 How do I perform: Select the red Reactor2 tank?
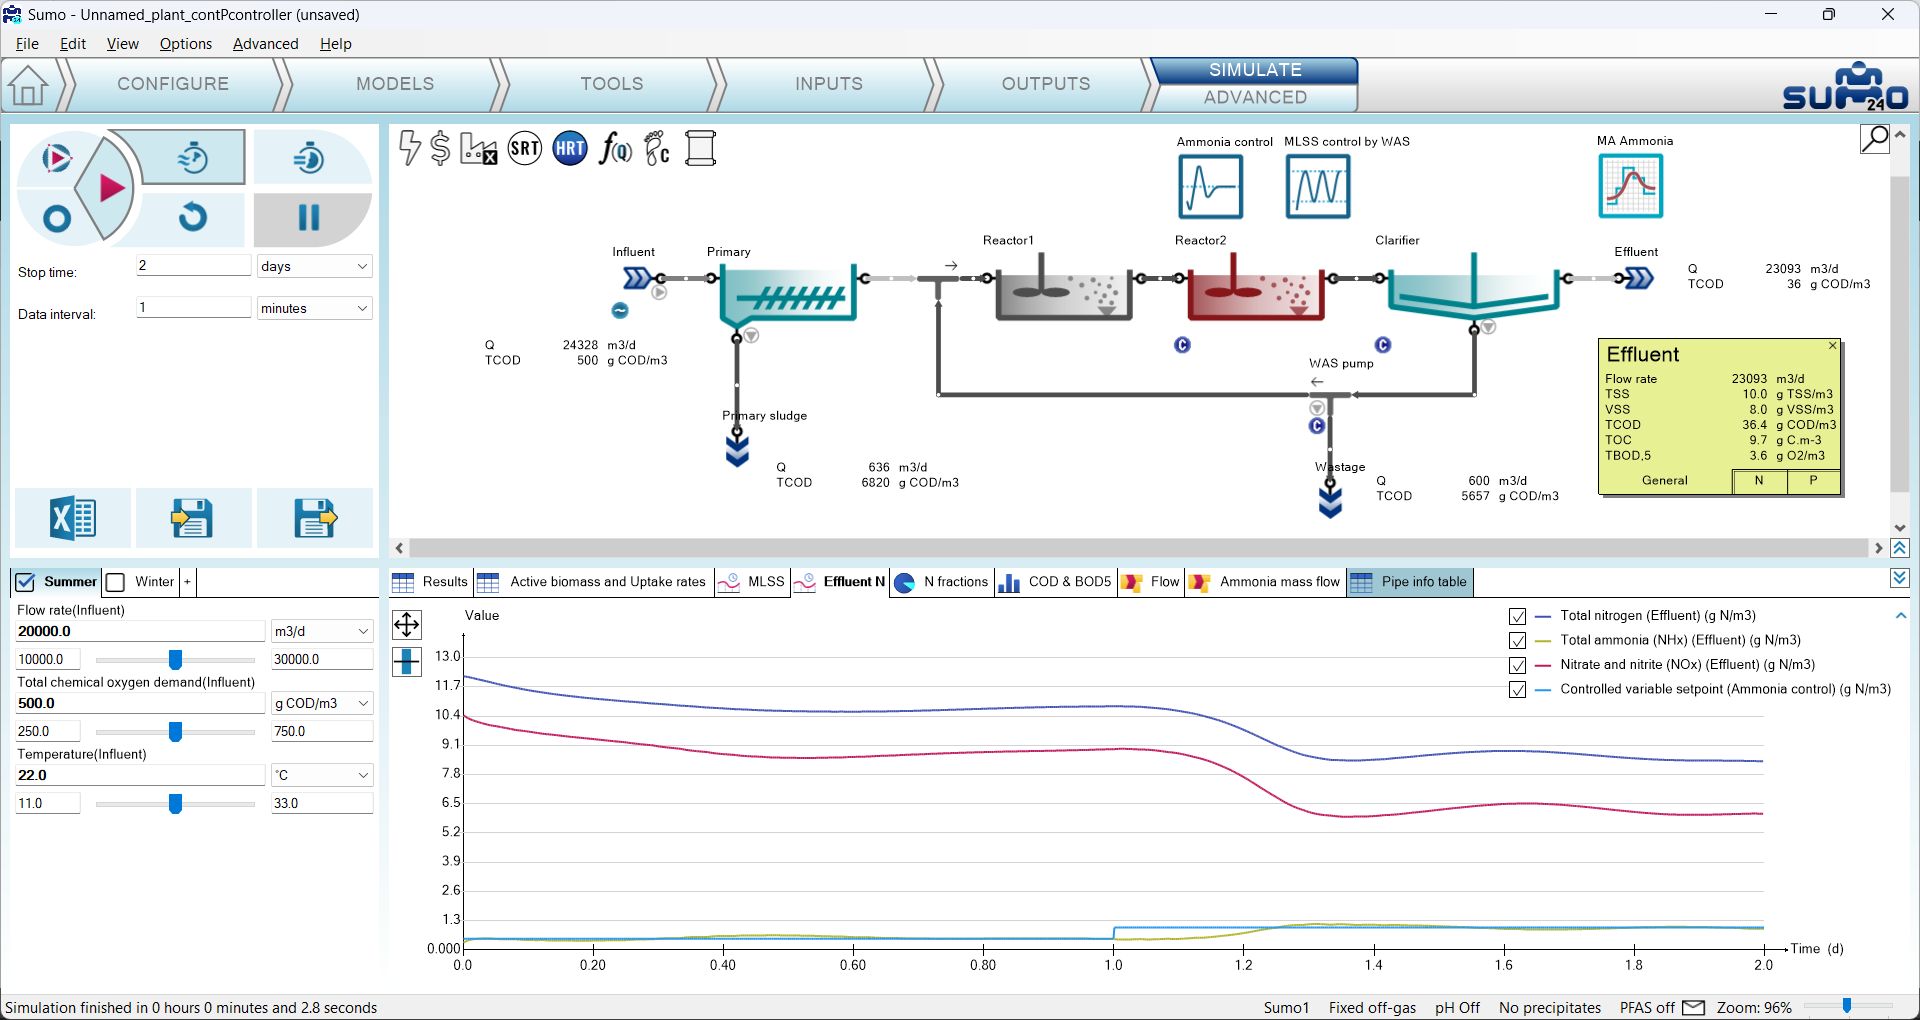(1255, 287)
